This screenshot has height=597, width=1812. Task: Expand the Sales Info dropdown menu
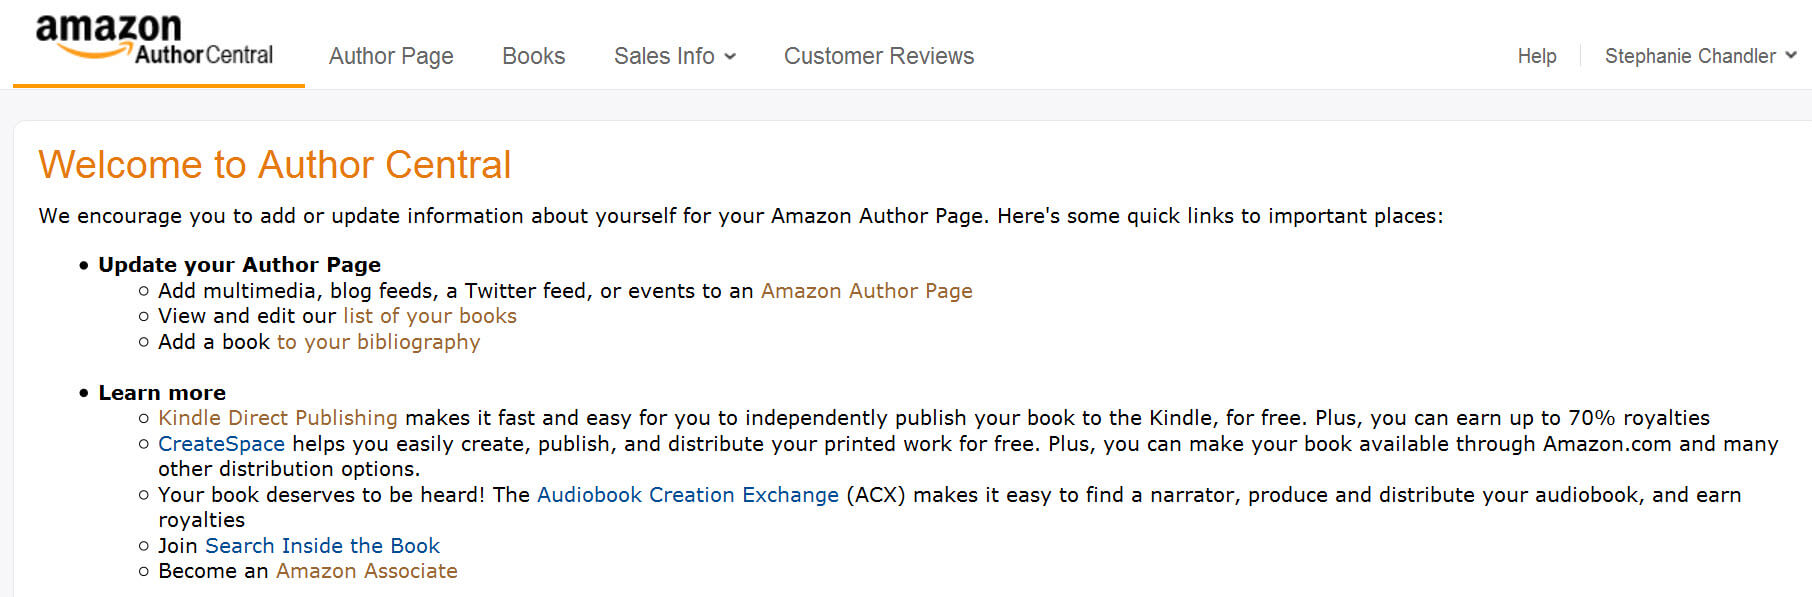pos(673,56)
